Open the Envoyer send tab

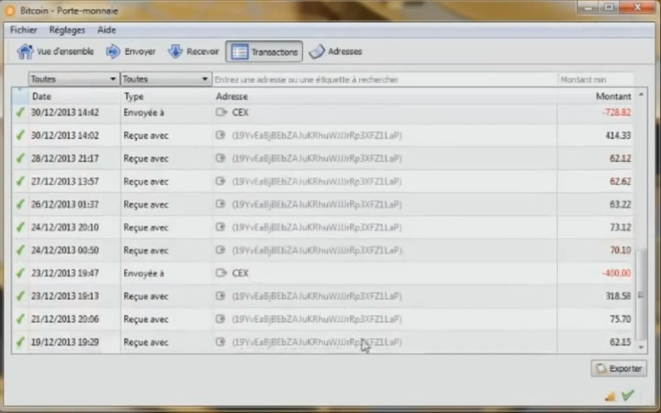tap(131, 51)
